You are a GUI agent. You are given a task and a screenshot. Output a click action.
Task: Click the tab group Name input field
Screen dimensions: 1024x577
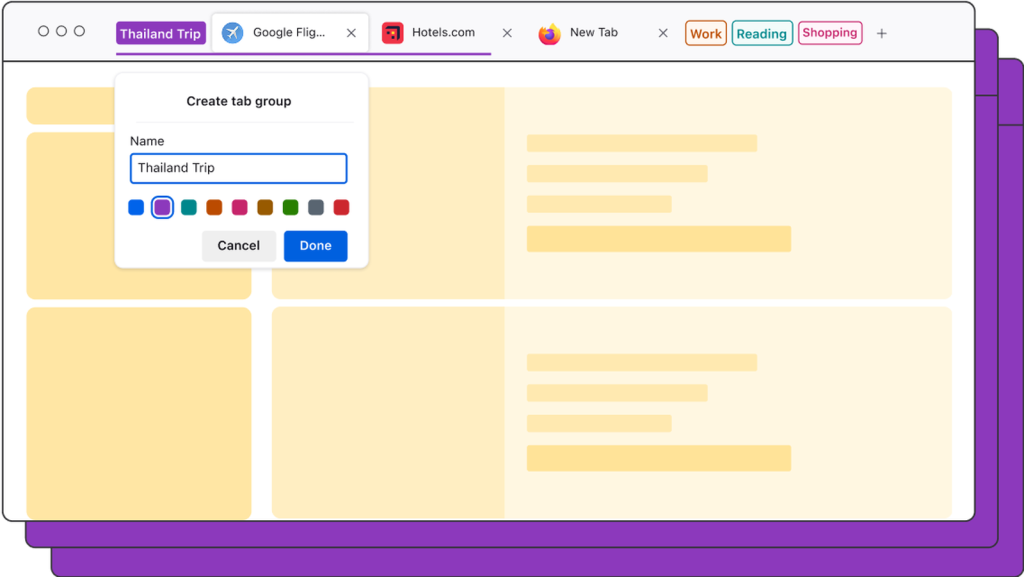(x=238, y=168)
